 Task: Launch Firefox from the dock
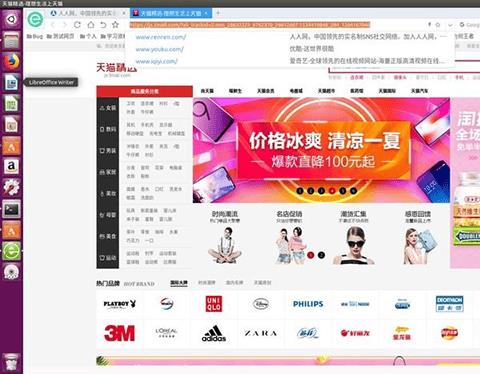(x=11, y=61)
